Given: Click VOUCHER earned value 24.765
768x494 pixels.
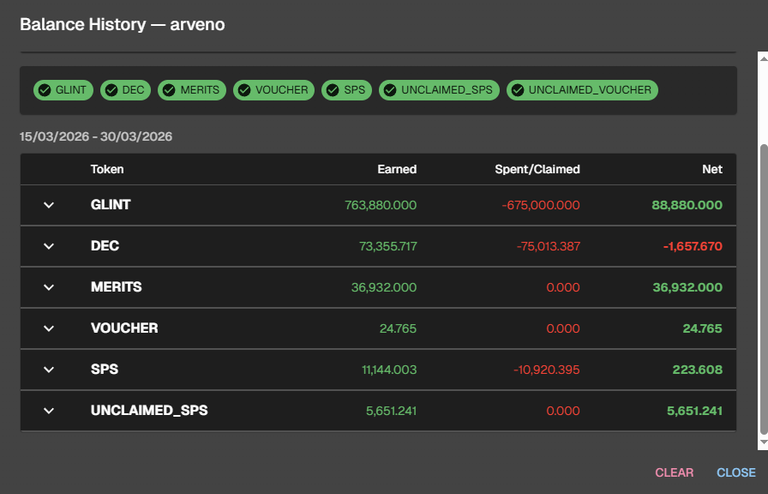Looking at the screenshot, I should (398, 329).
